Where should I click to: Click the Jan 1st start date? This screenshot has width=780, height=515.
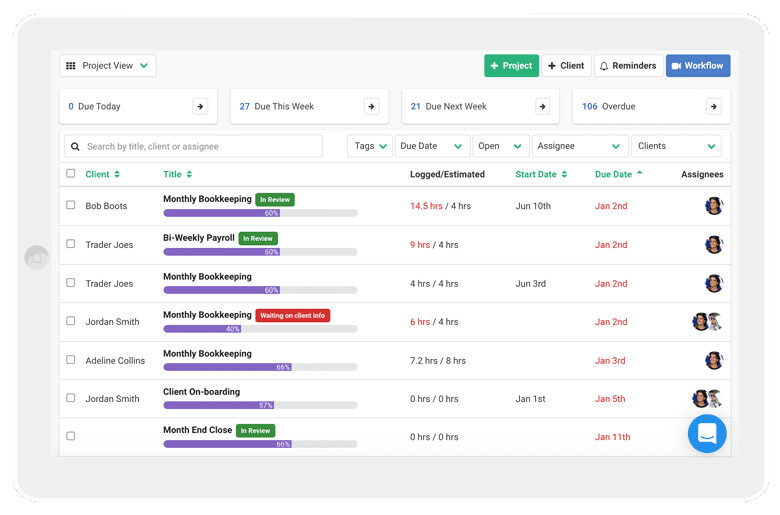click(x=530, y=399)
